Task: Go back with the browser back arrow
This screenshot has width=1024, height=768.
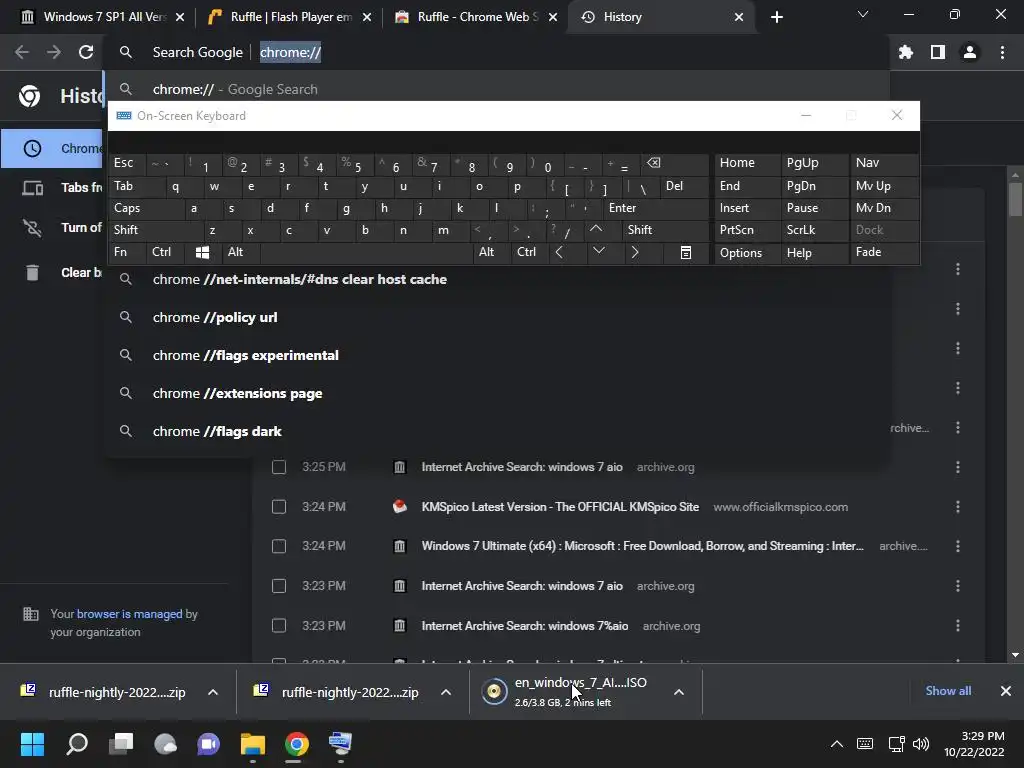Action: (22, 52)
